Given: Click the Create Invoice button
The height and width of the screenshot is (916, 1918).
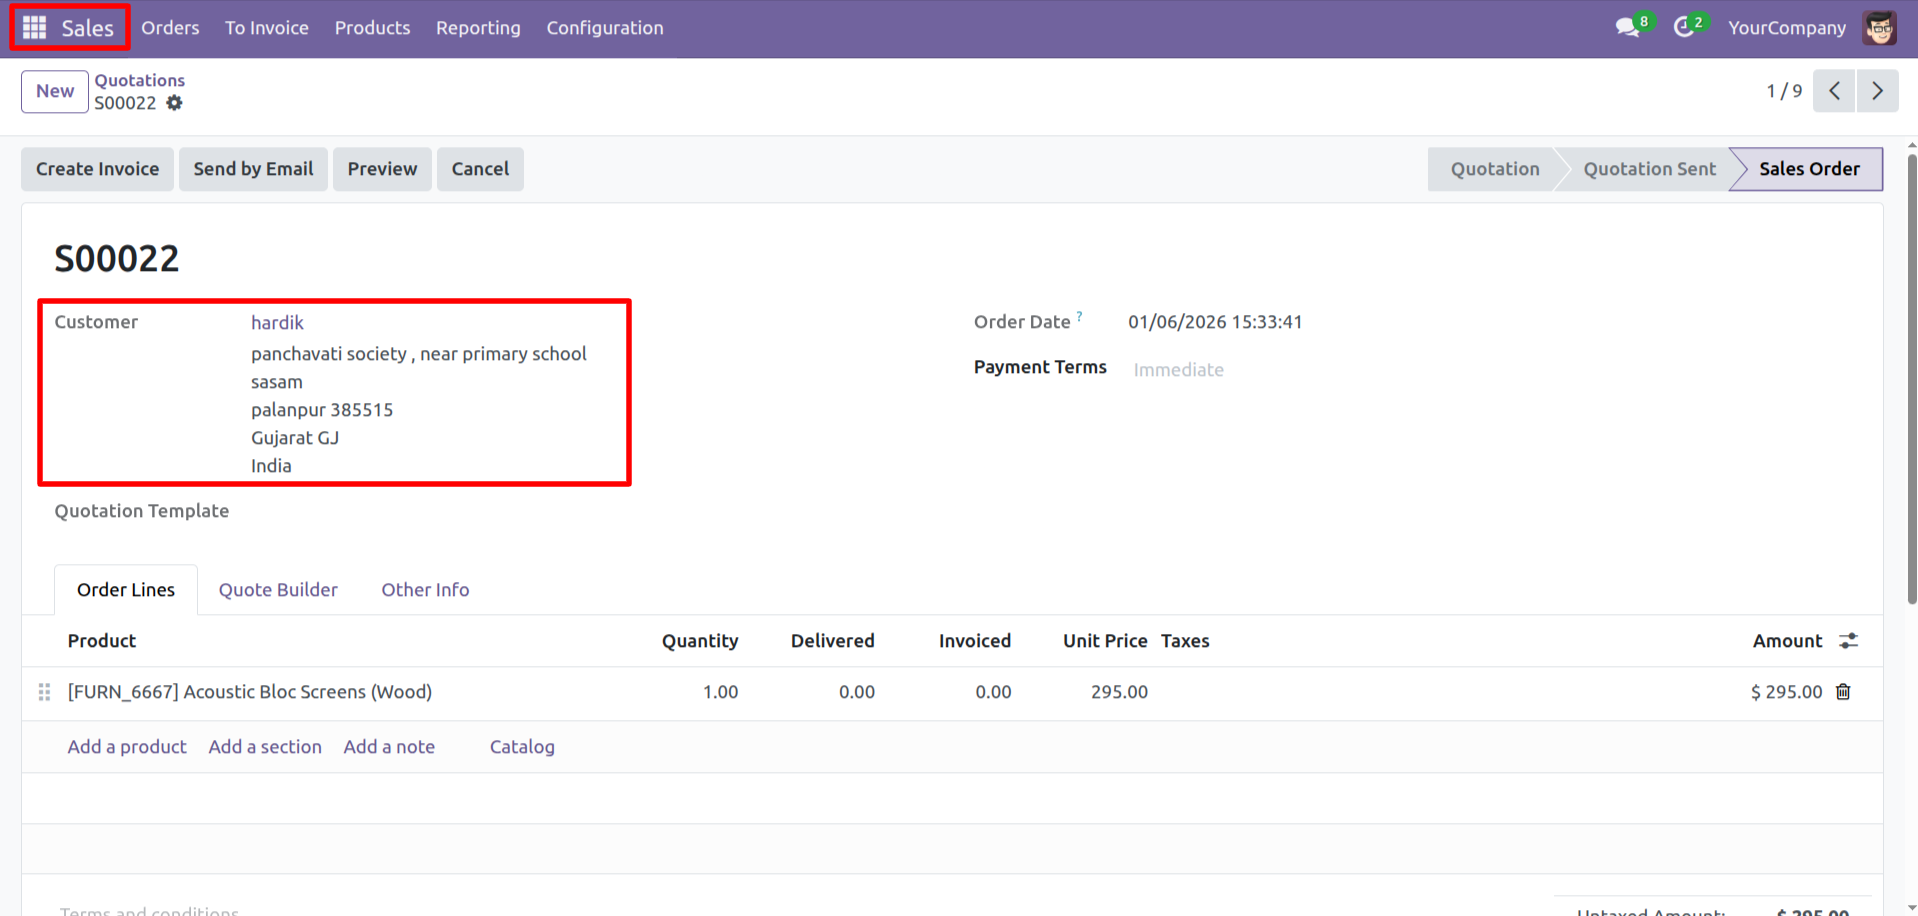Looking at the screenshot, I should tap(97, 169).
